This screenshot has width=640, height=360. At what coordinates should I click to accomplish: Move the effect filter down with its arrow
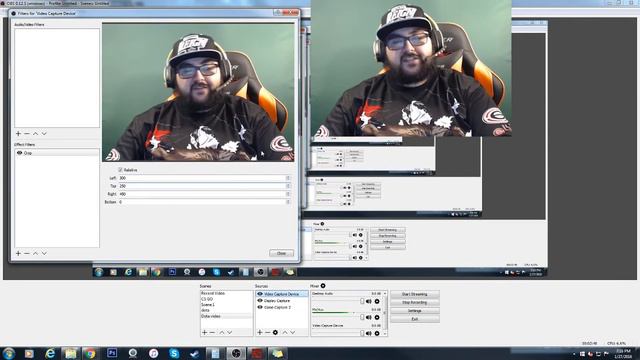pos(44,253)
